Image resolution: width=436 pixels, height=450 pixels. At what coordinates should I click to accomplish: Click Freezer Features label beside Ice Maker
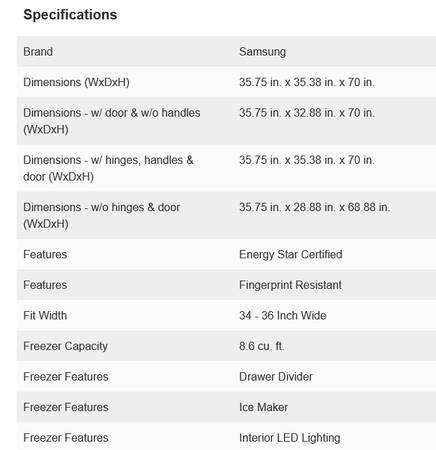66,407
